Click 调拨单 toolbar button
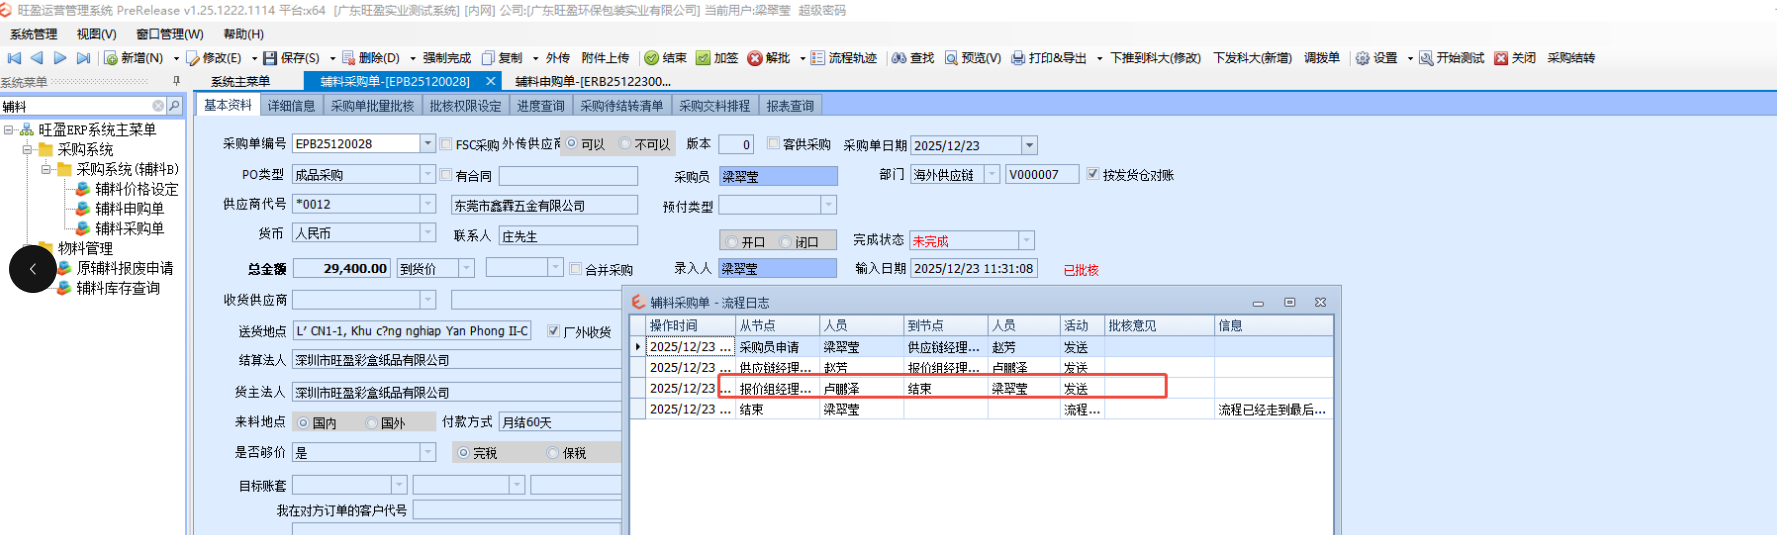This screenshot has height=535, width=1777. pos(1322,58)
